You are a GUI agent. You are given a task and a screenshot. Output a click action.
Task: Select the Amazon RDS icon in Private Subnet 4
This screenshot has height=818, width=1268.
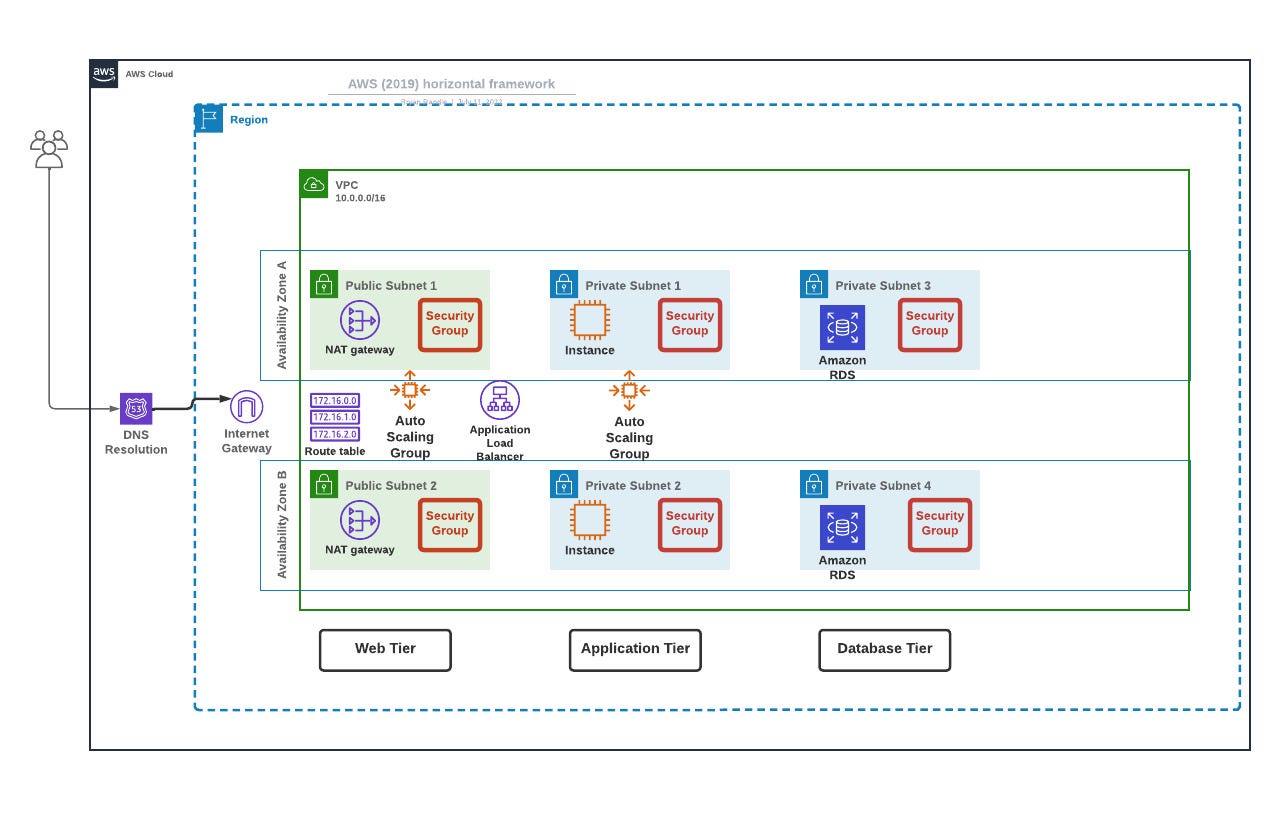(841, 526)
